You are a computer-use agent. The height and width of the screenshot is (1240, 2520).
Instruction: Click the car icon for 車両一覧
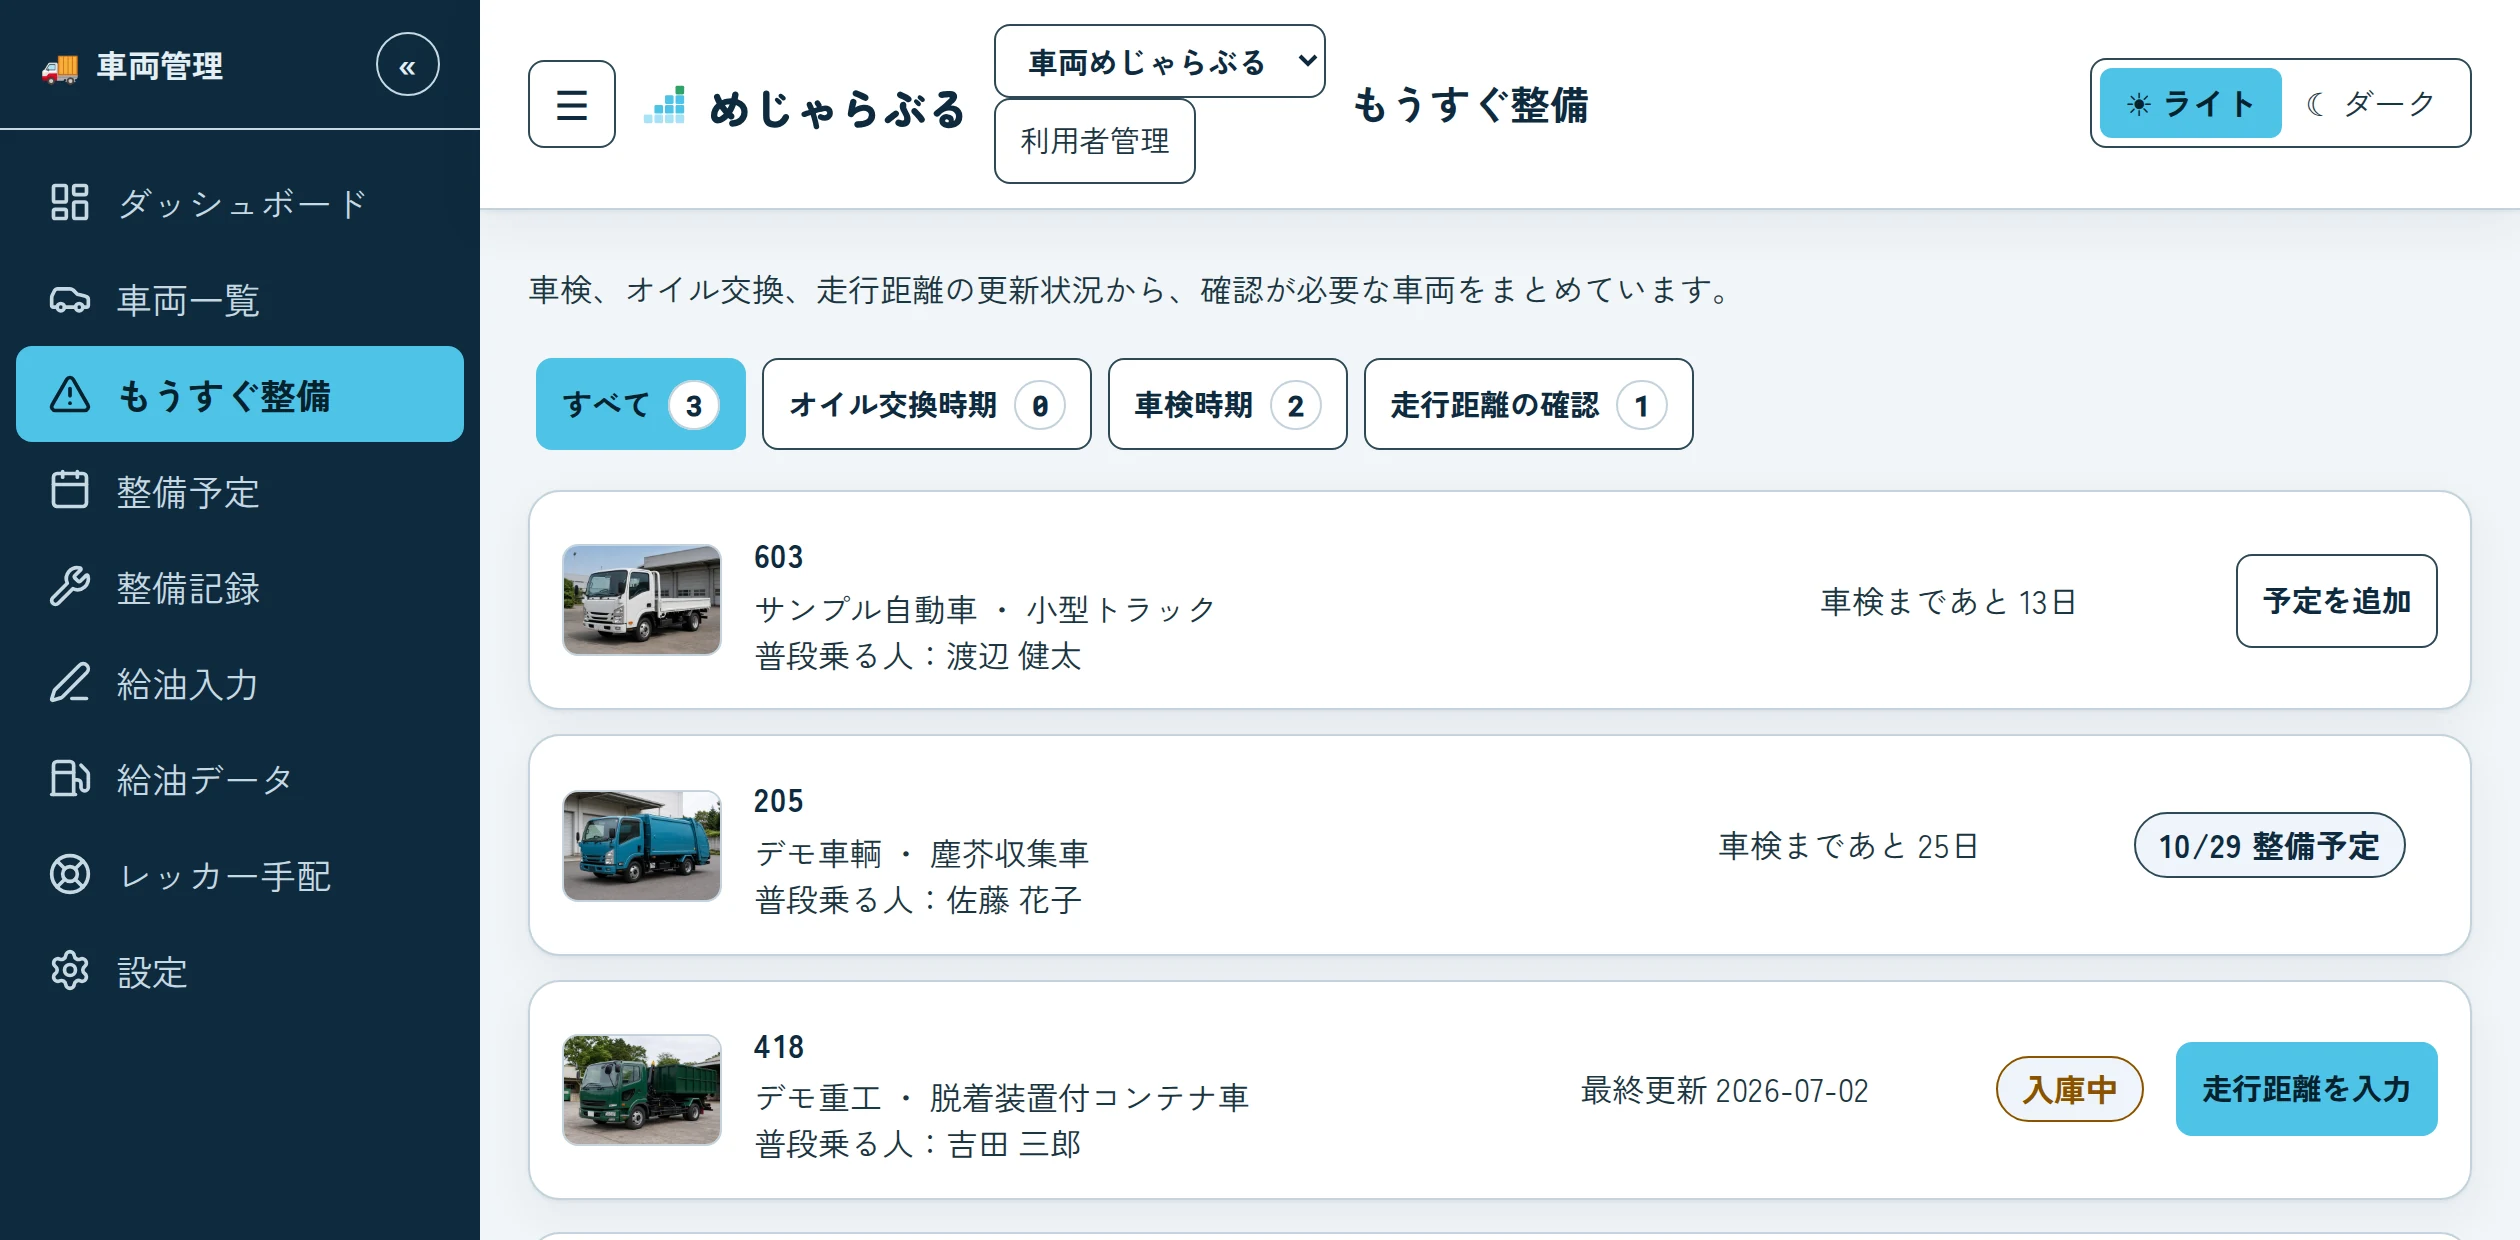[x=70, y=298]
